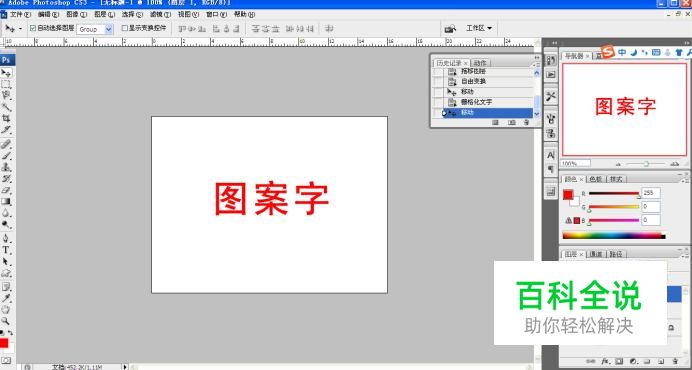Select the Dodge tool
The image size is (692, 370).
pyautogui.click(x=6, y=225)
